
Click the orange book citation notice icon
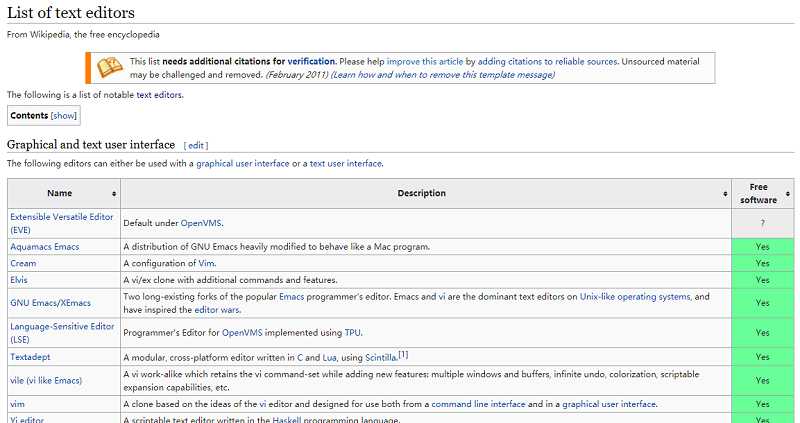109,67
